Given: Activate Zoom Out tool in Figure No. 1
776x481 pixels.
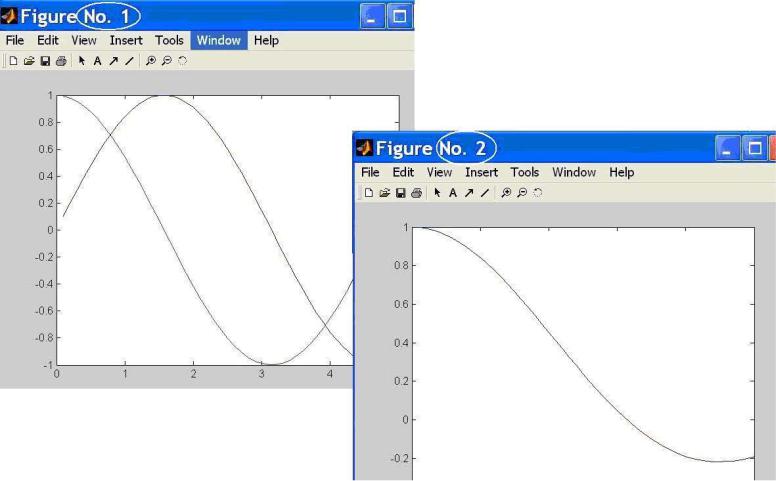Looking at the screenshot, I should point(167,61).
